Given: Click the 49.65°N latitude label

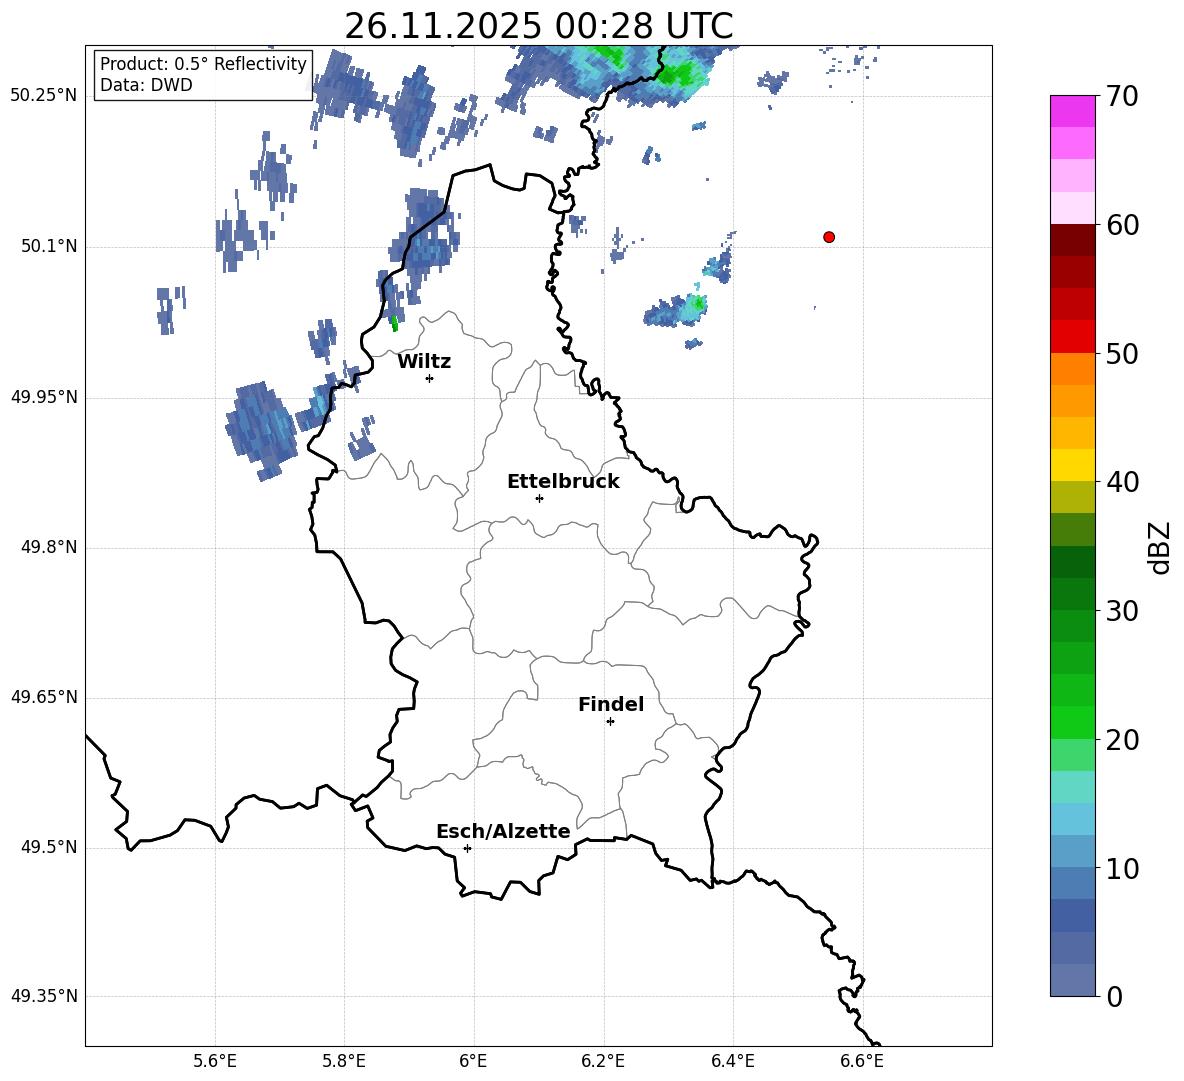Looking at the screenshot, I should pos(44,697).
